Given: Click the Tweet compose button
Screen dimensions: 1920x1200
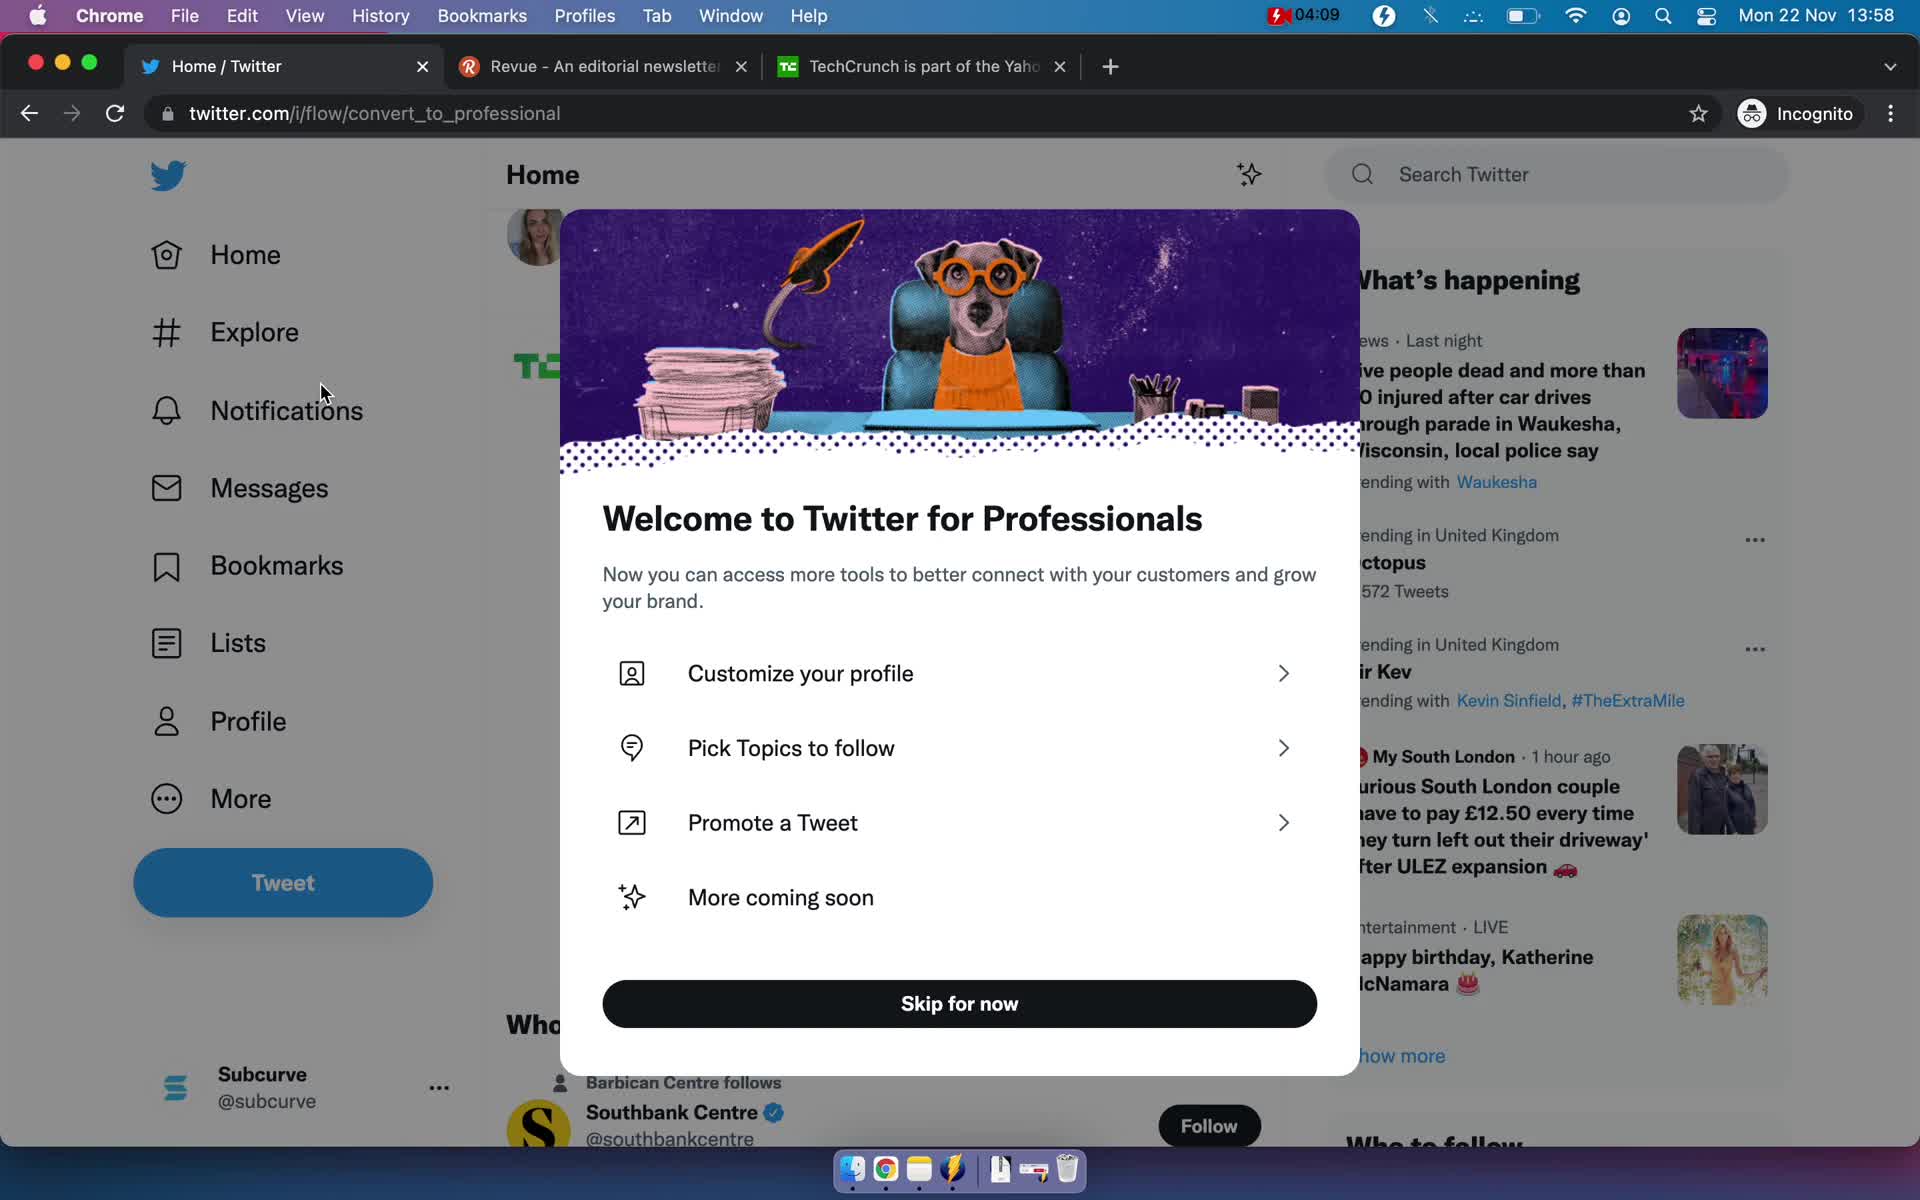Looking at the screenshot, I should [x=283, y=882].
